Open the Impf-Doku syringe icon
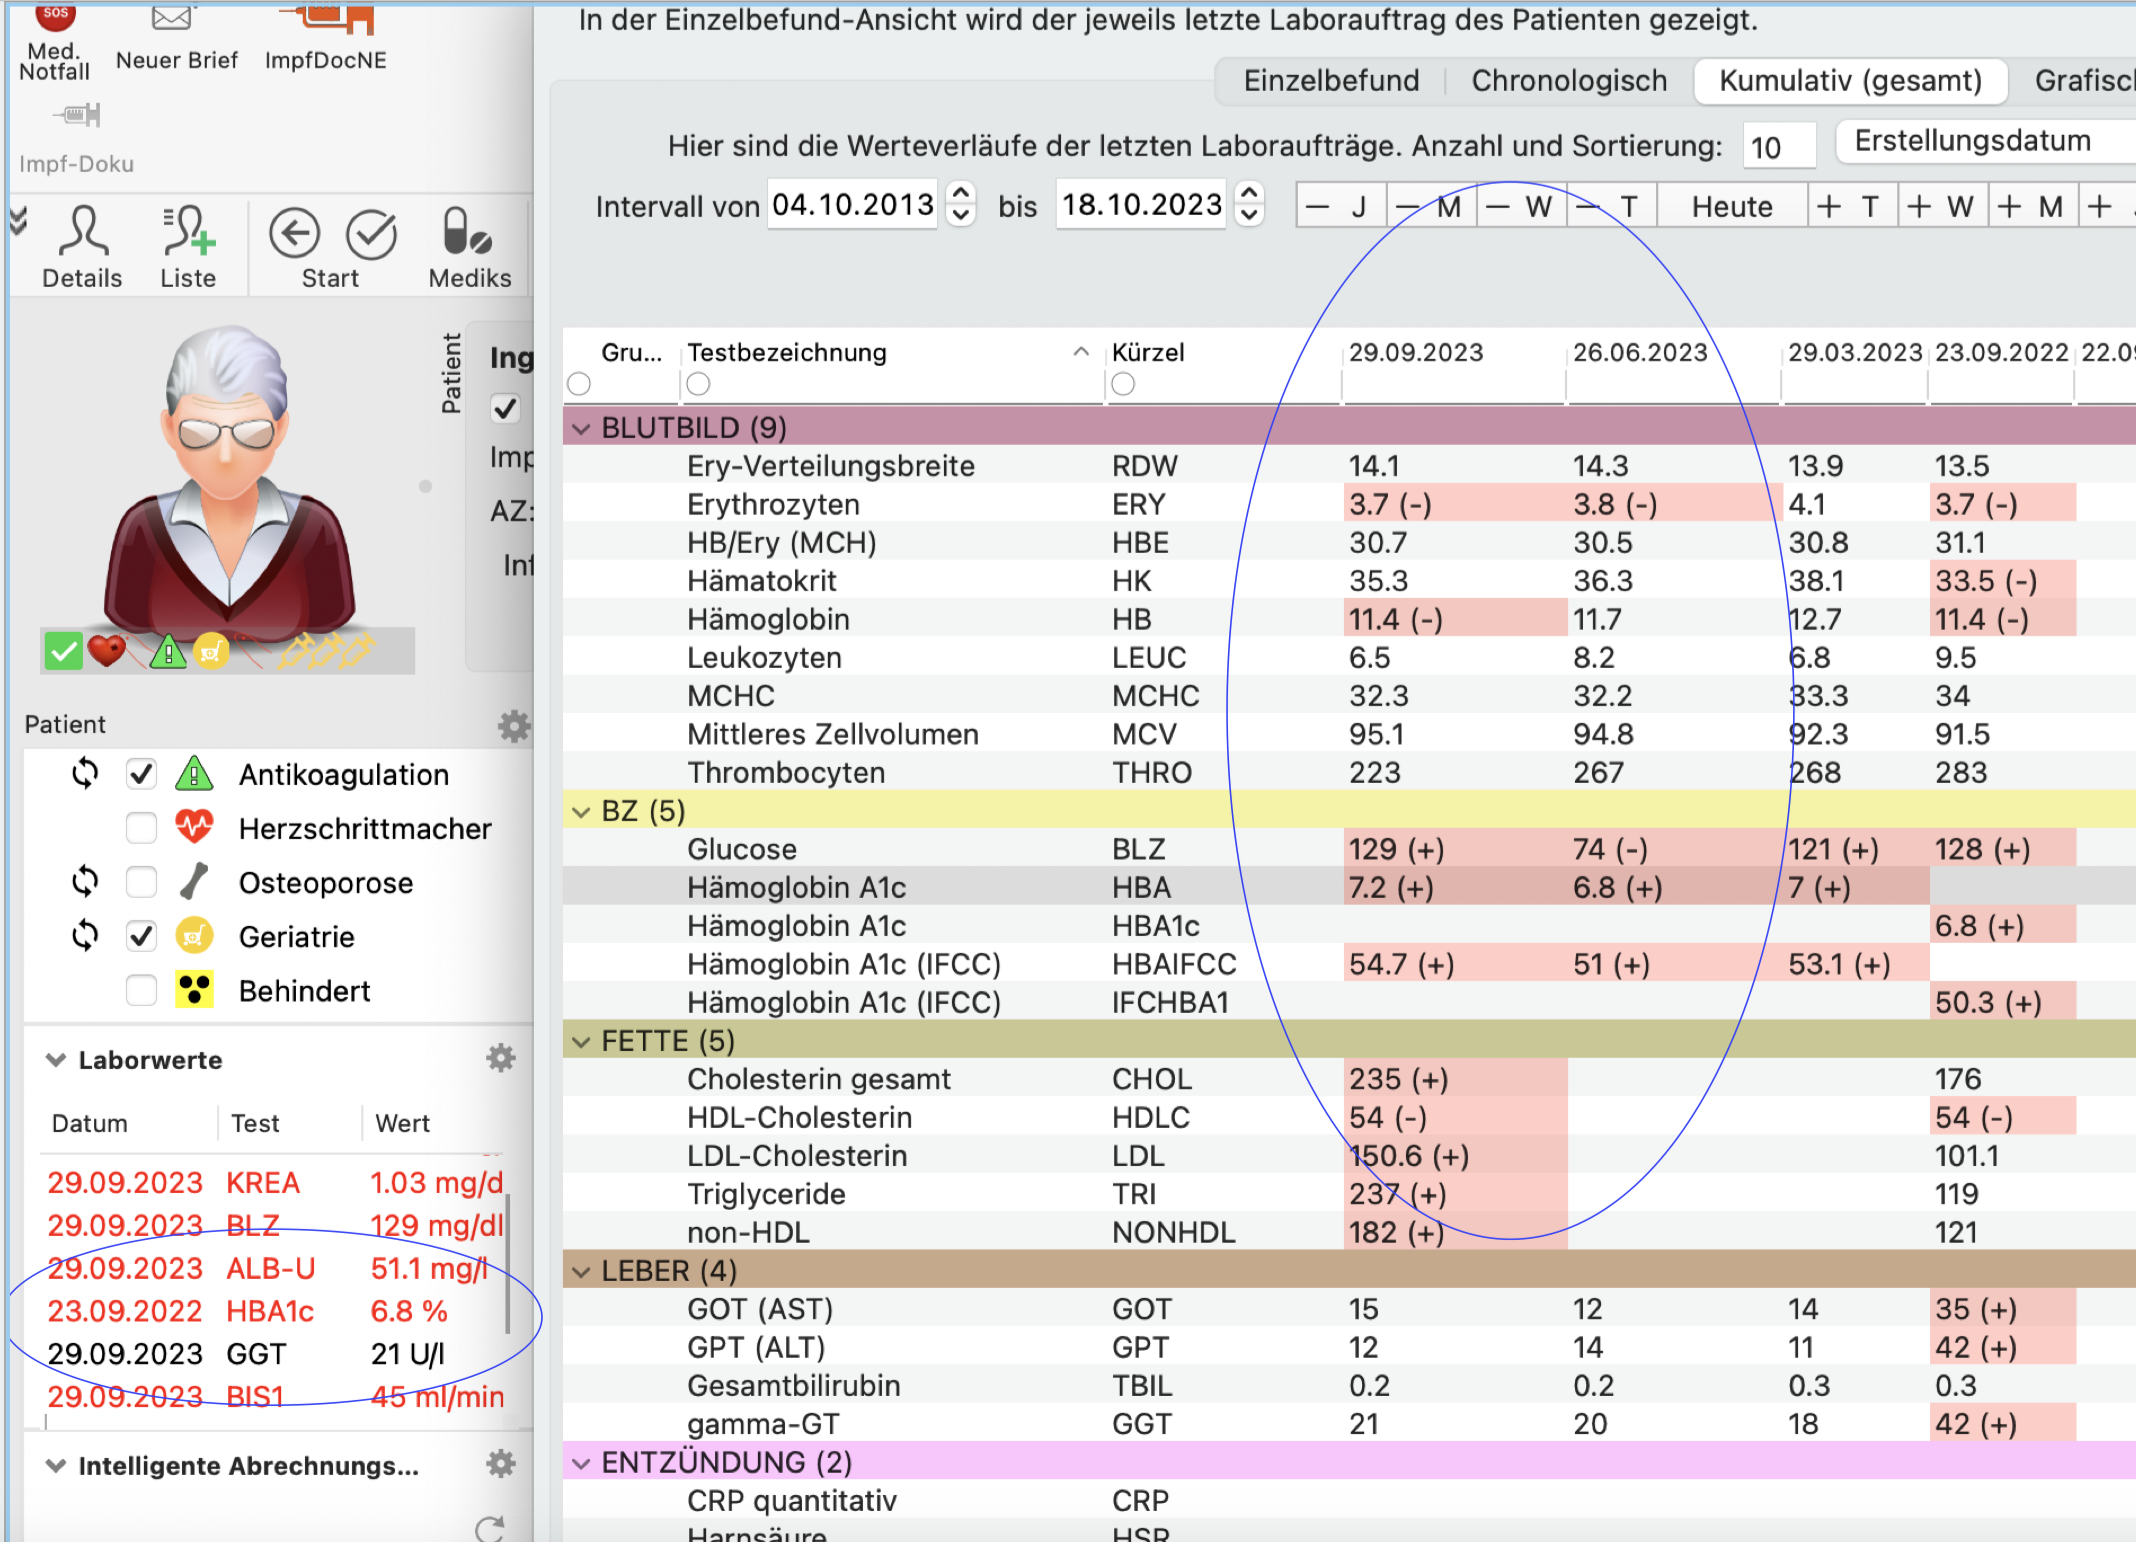2136x1542 pixels. click(x=77, y=115)
